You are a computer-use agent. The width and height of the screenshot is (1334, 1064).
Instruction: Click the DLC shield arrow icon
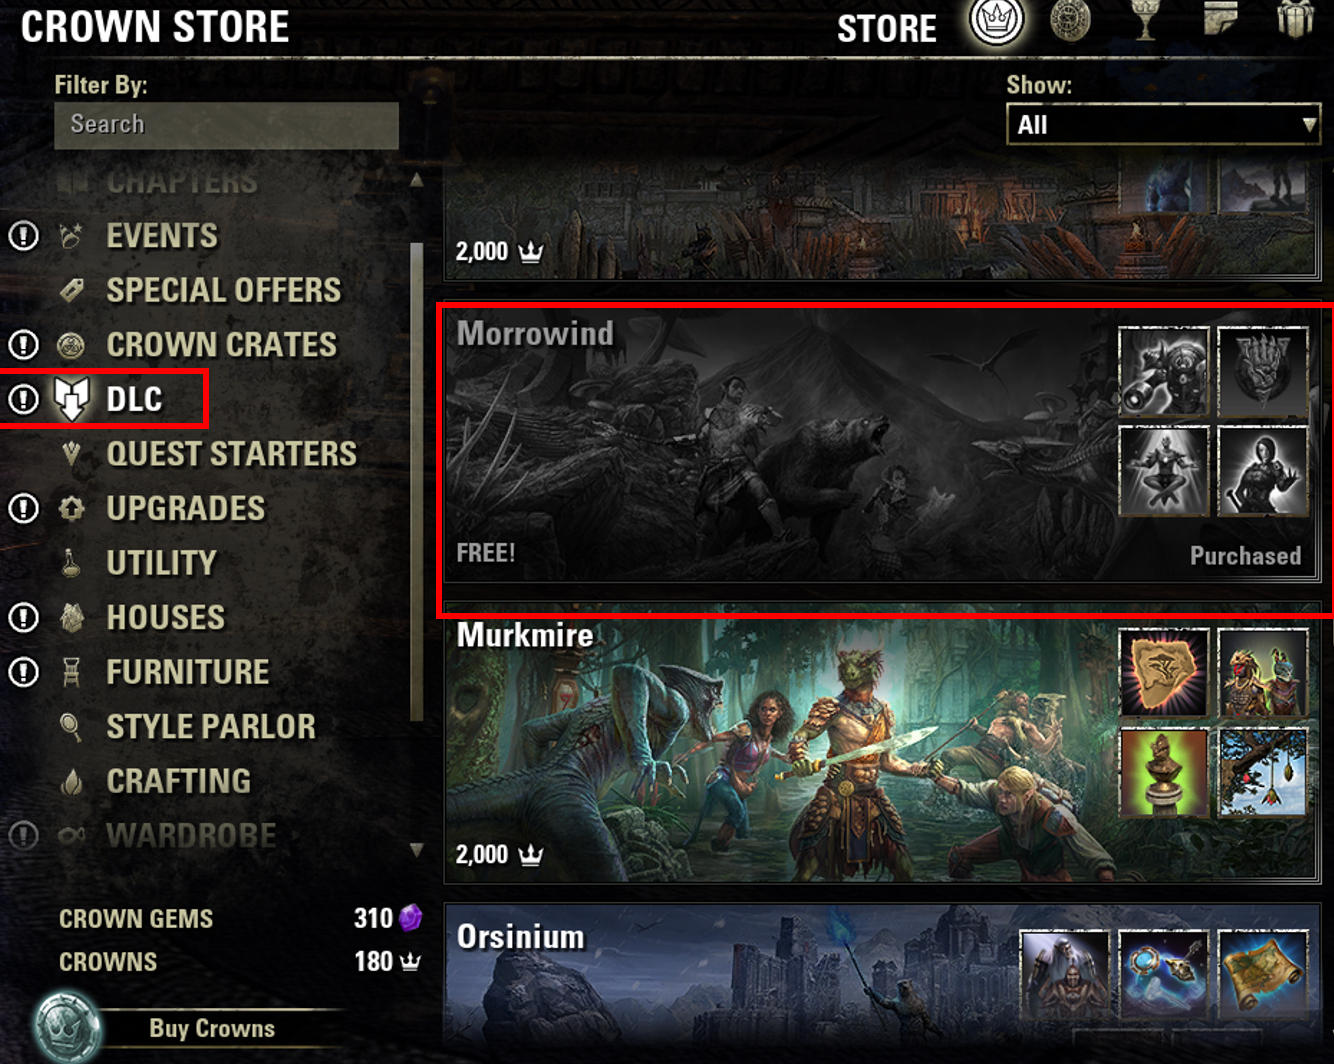click(x=72, y=399)
